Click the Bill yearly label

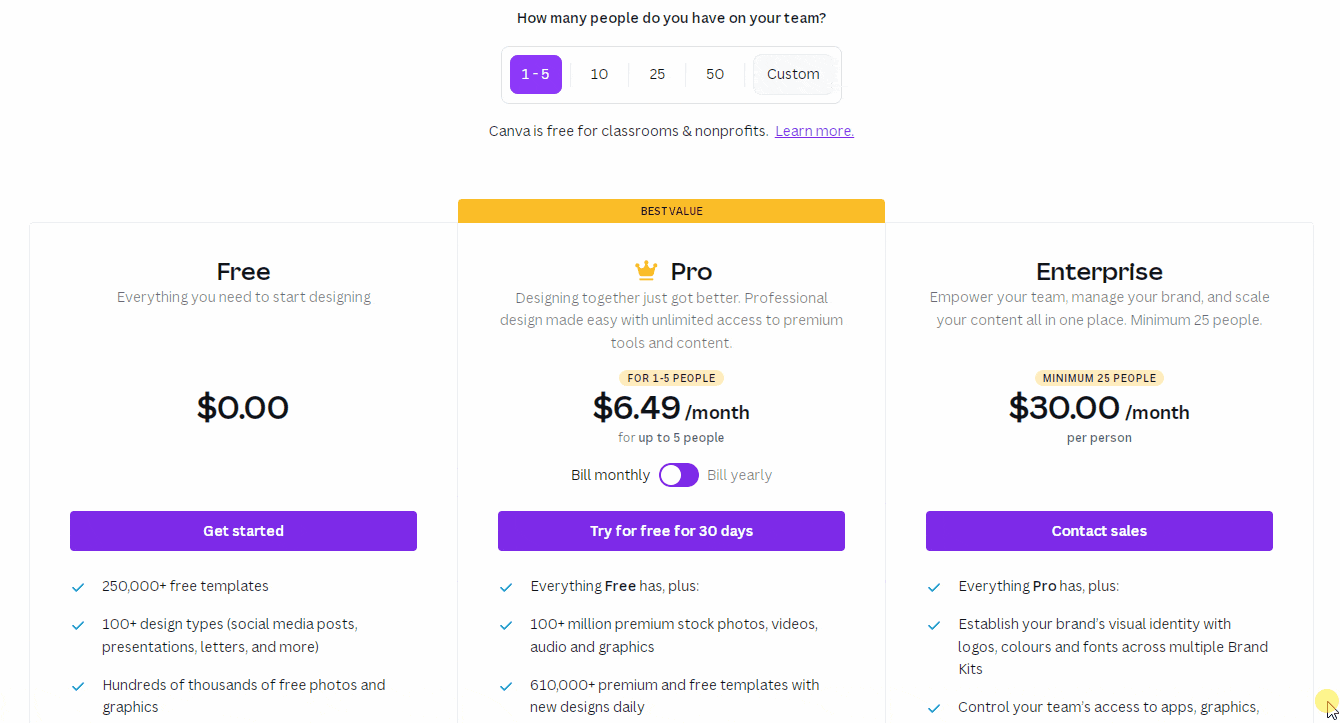[739, 475]
